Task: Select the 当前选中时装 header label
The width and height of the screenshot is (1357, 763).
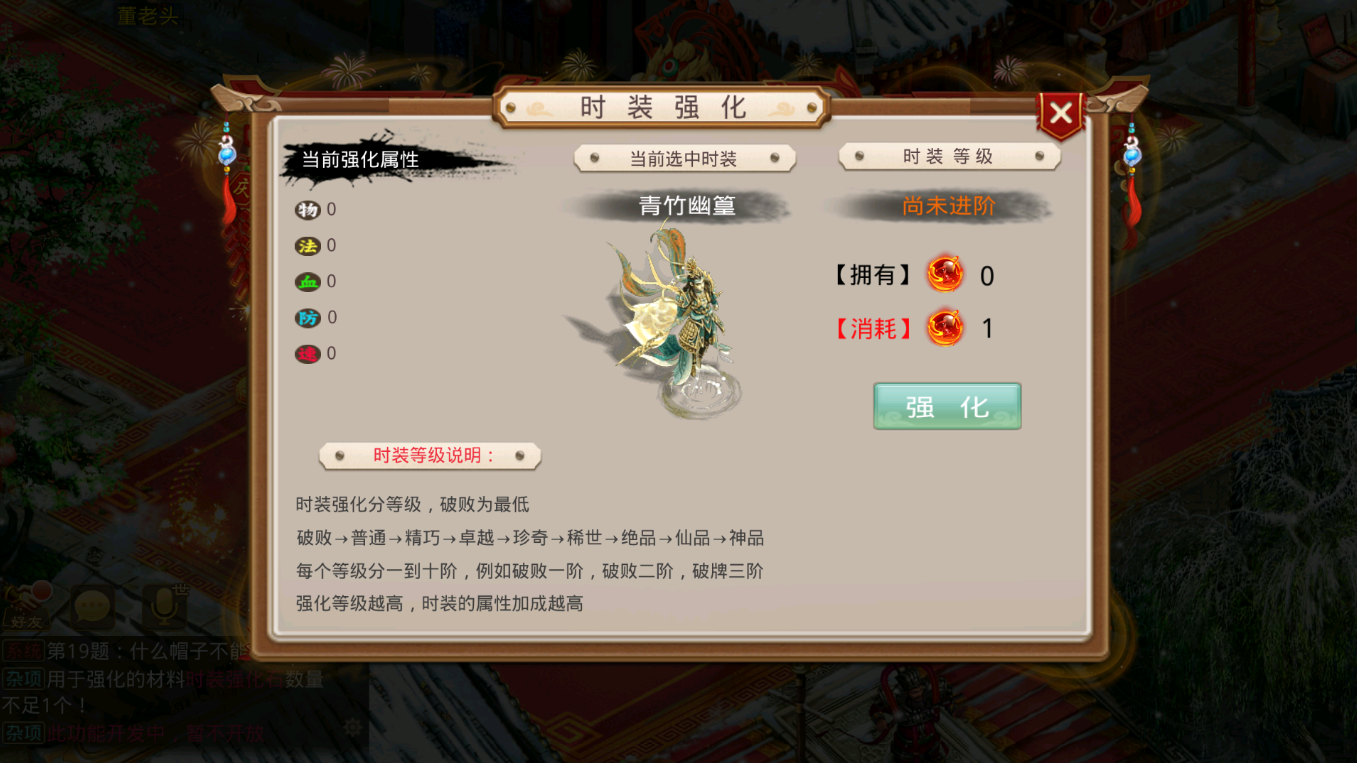Action: [684, 159]
